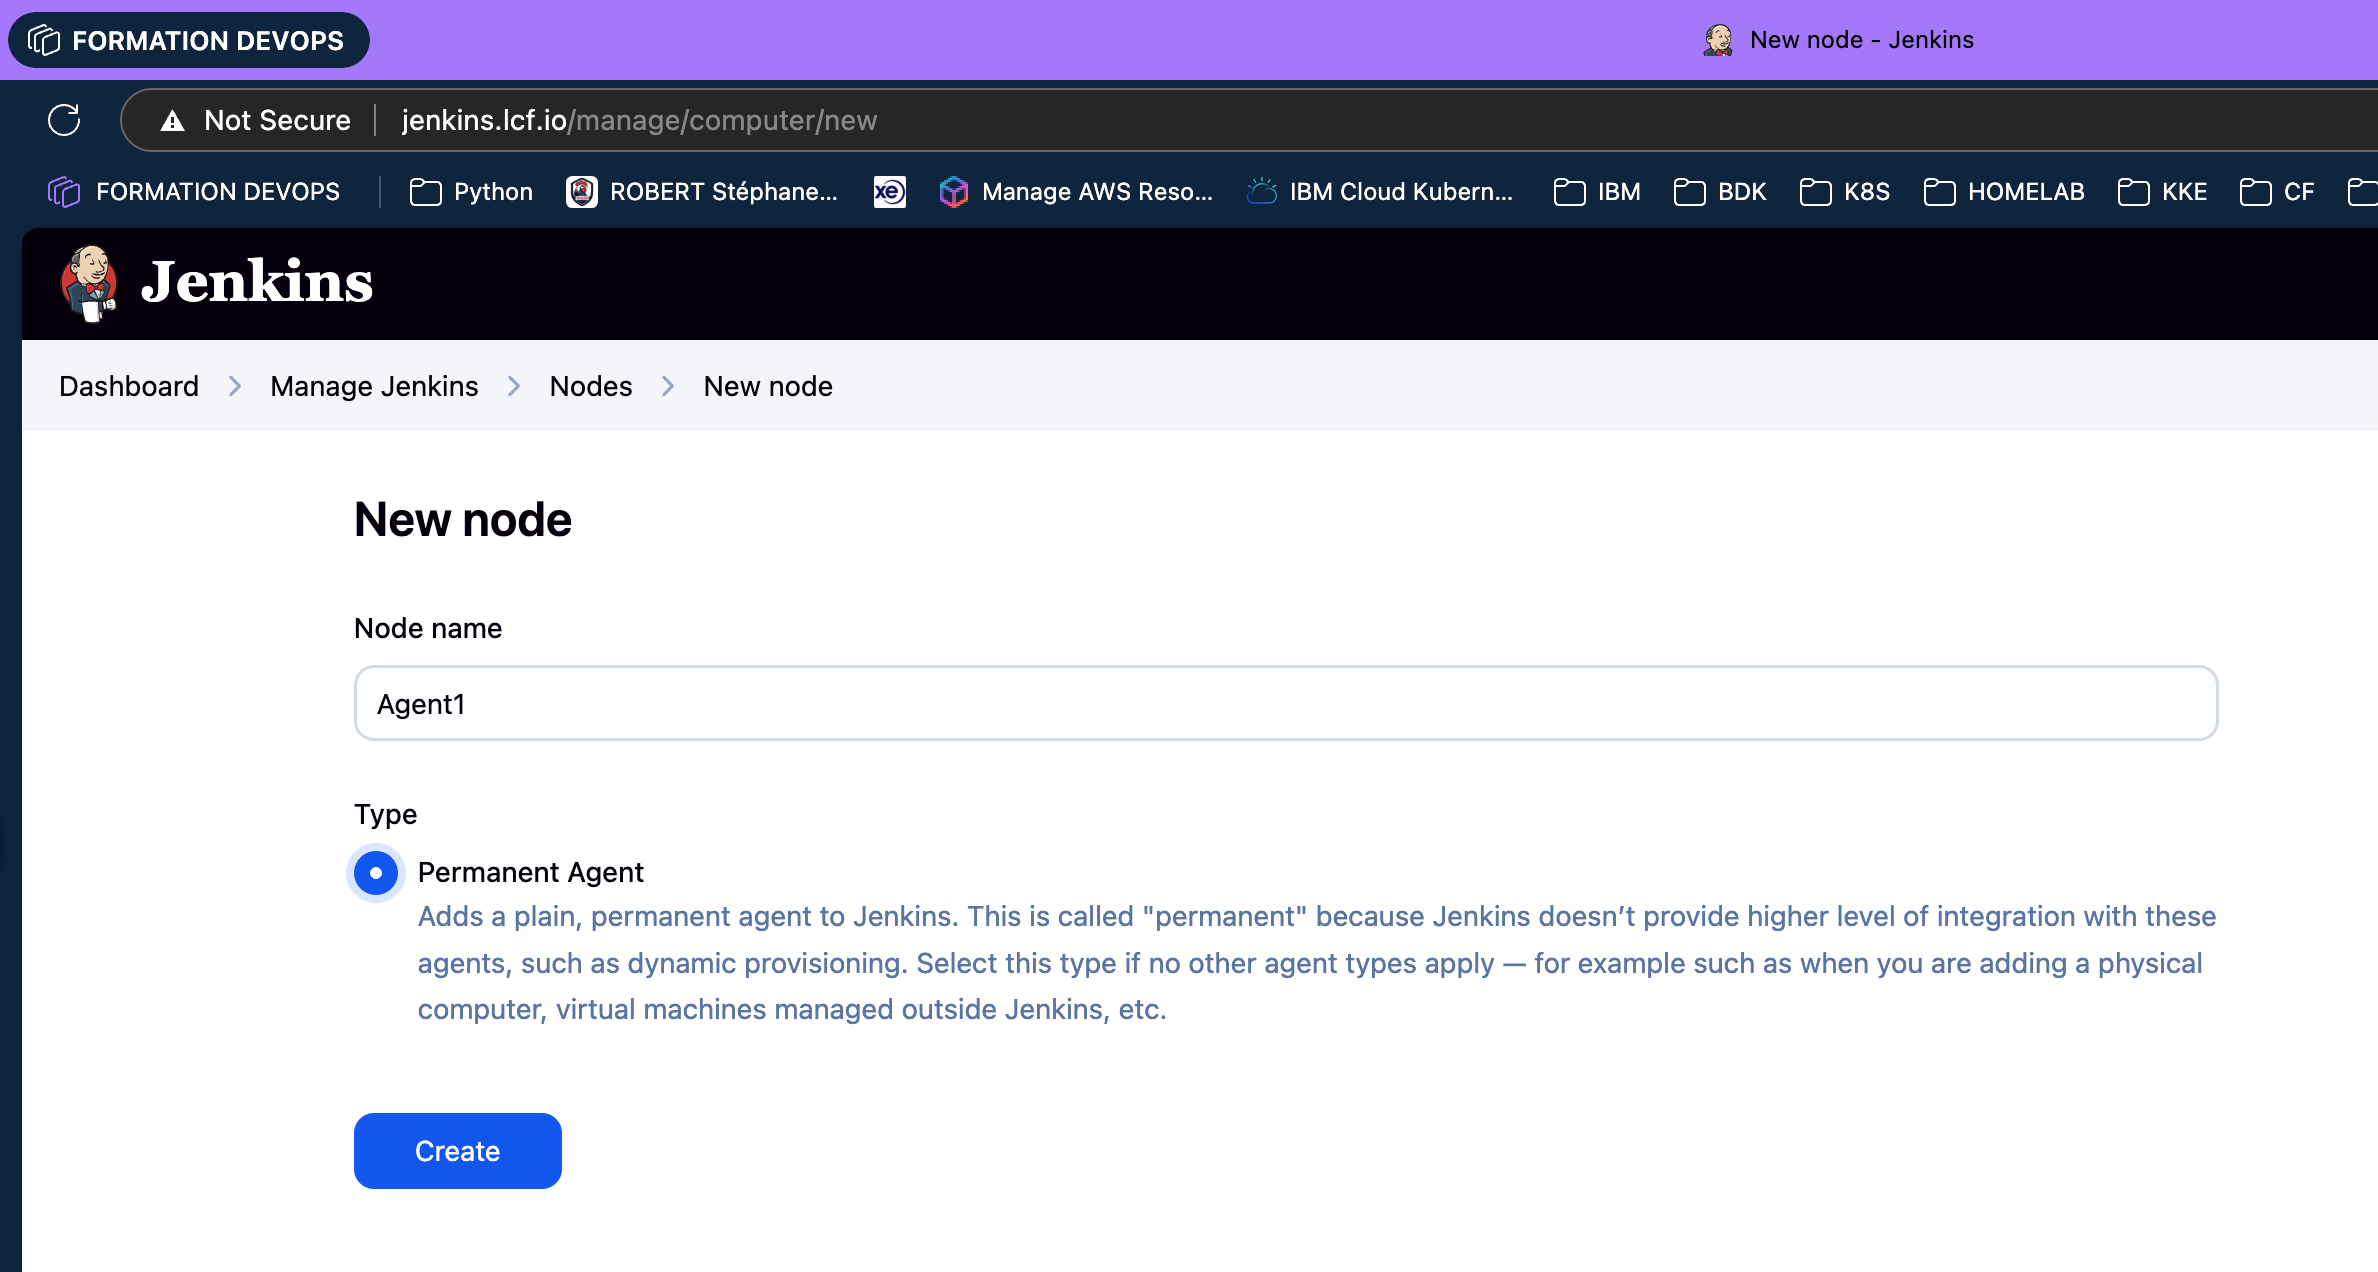Open ROBERT Stéphane bookmark
The image size is (2378, 1272).
click(x=702, y=192)
